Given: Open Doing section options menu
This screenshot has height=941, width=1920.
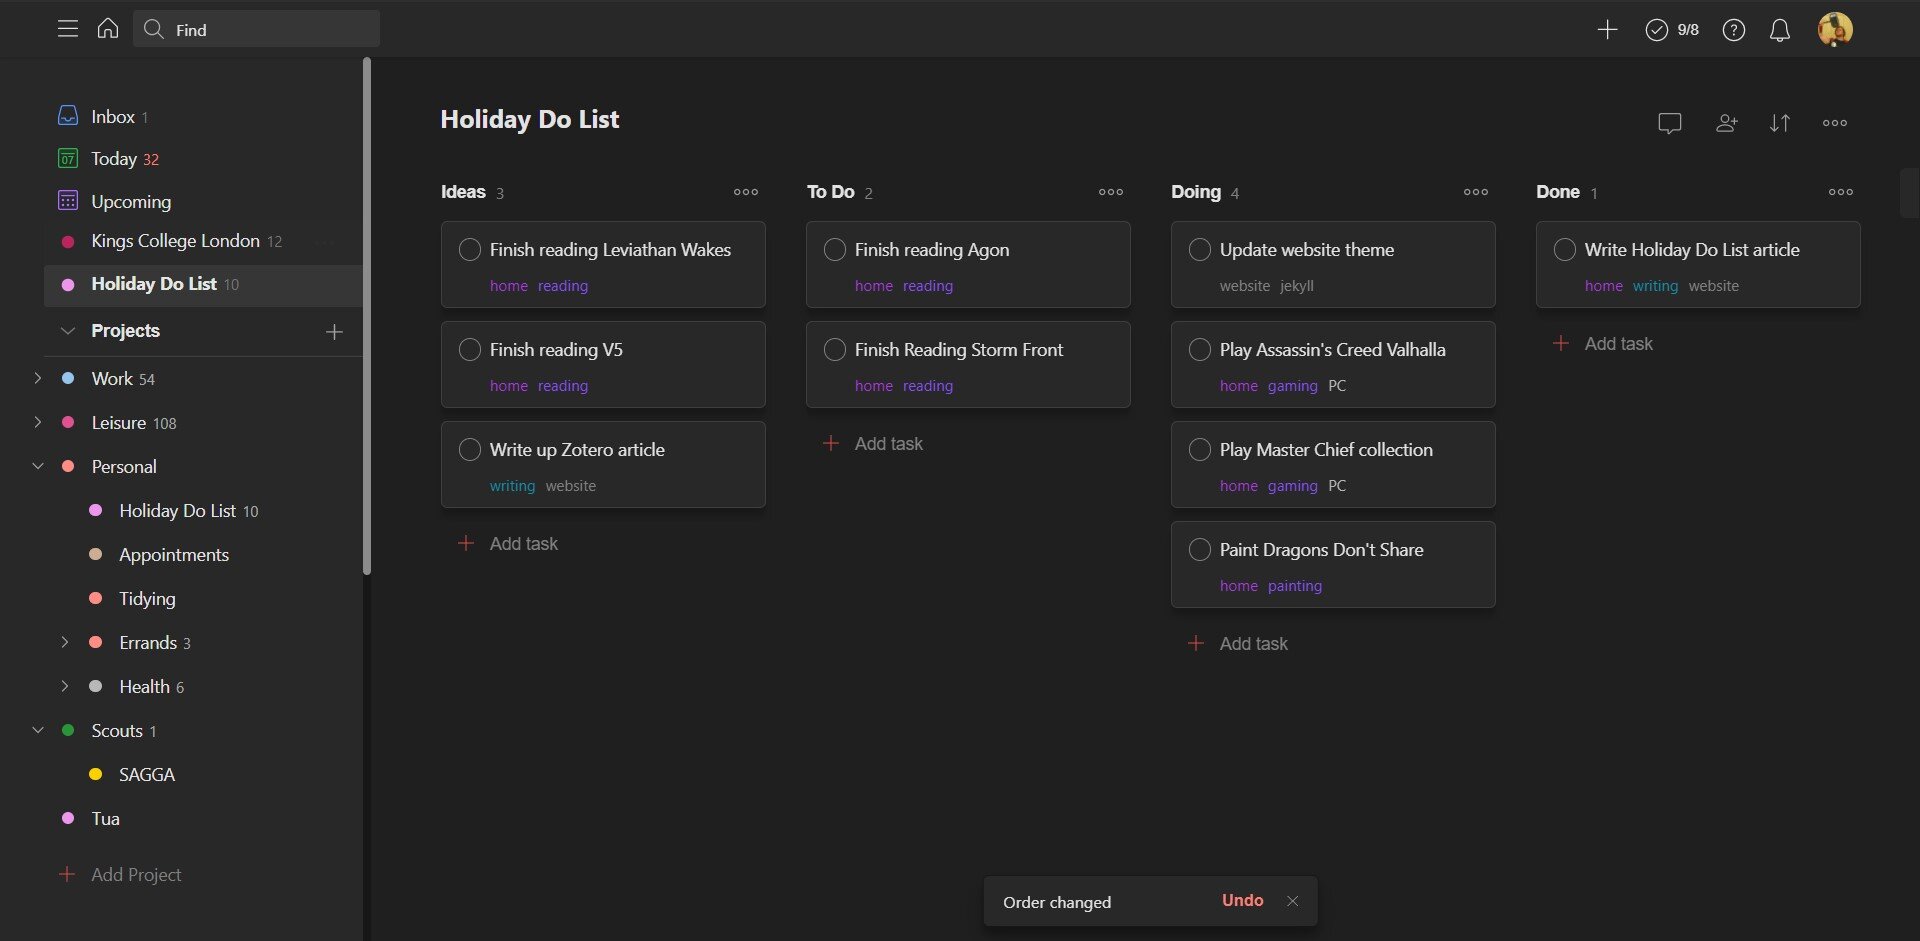Looking at the screenshot, I should 1476,192.
